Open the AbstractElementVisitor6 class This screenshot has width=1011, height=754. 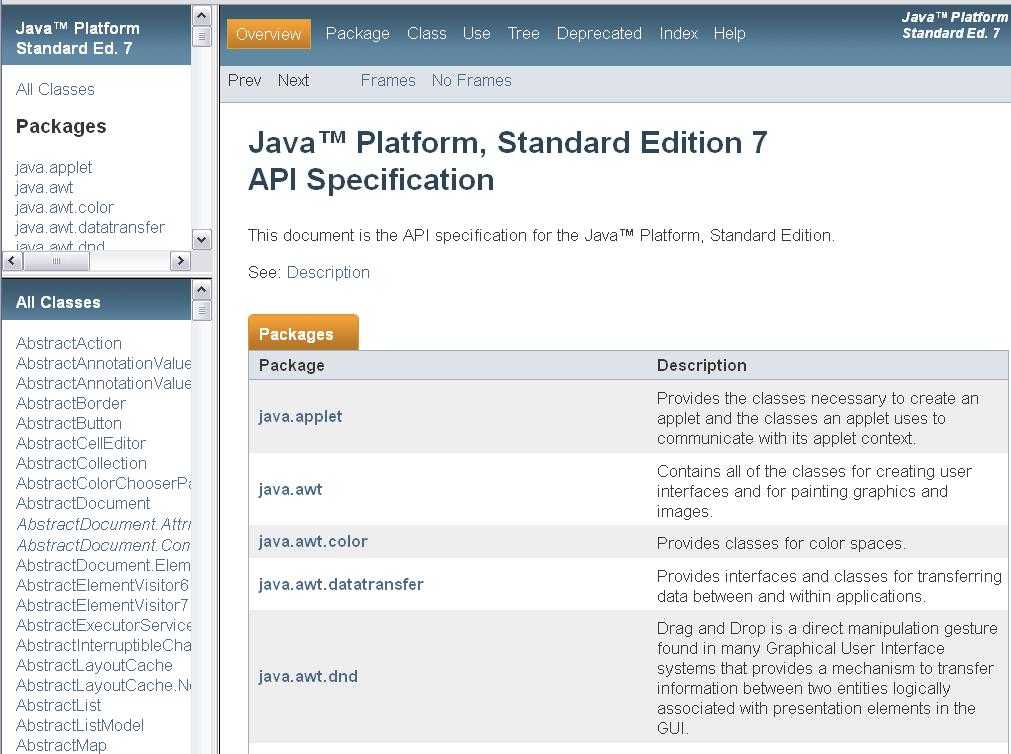pos(102,585)
